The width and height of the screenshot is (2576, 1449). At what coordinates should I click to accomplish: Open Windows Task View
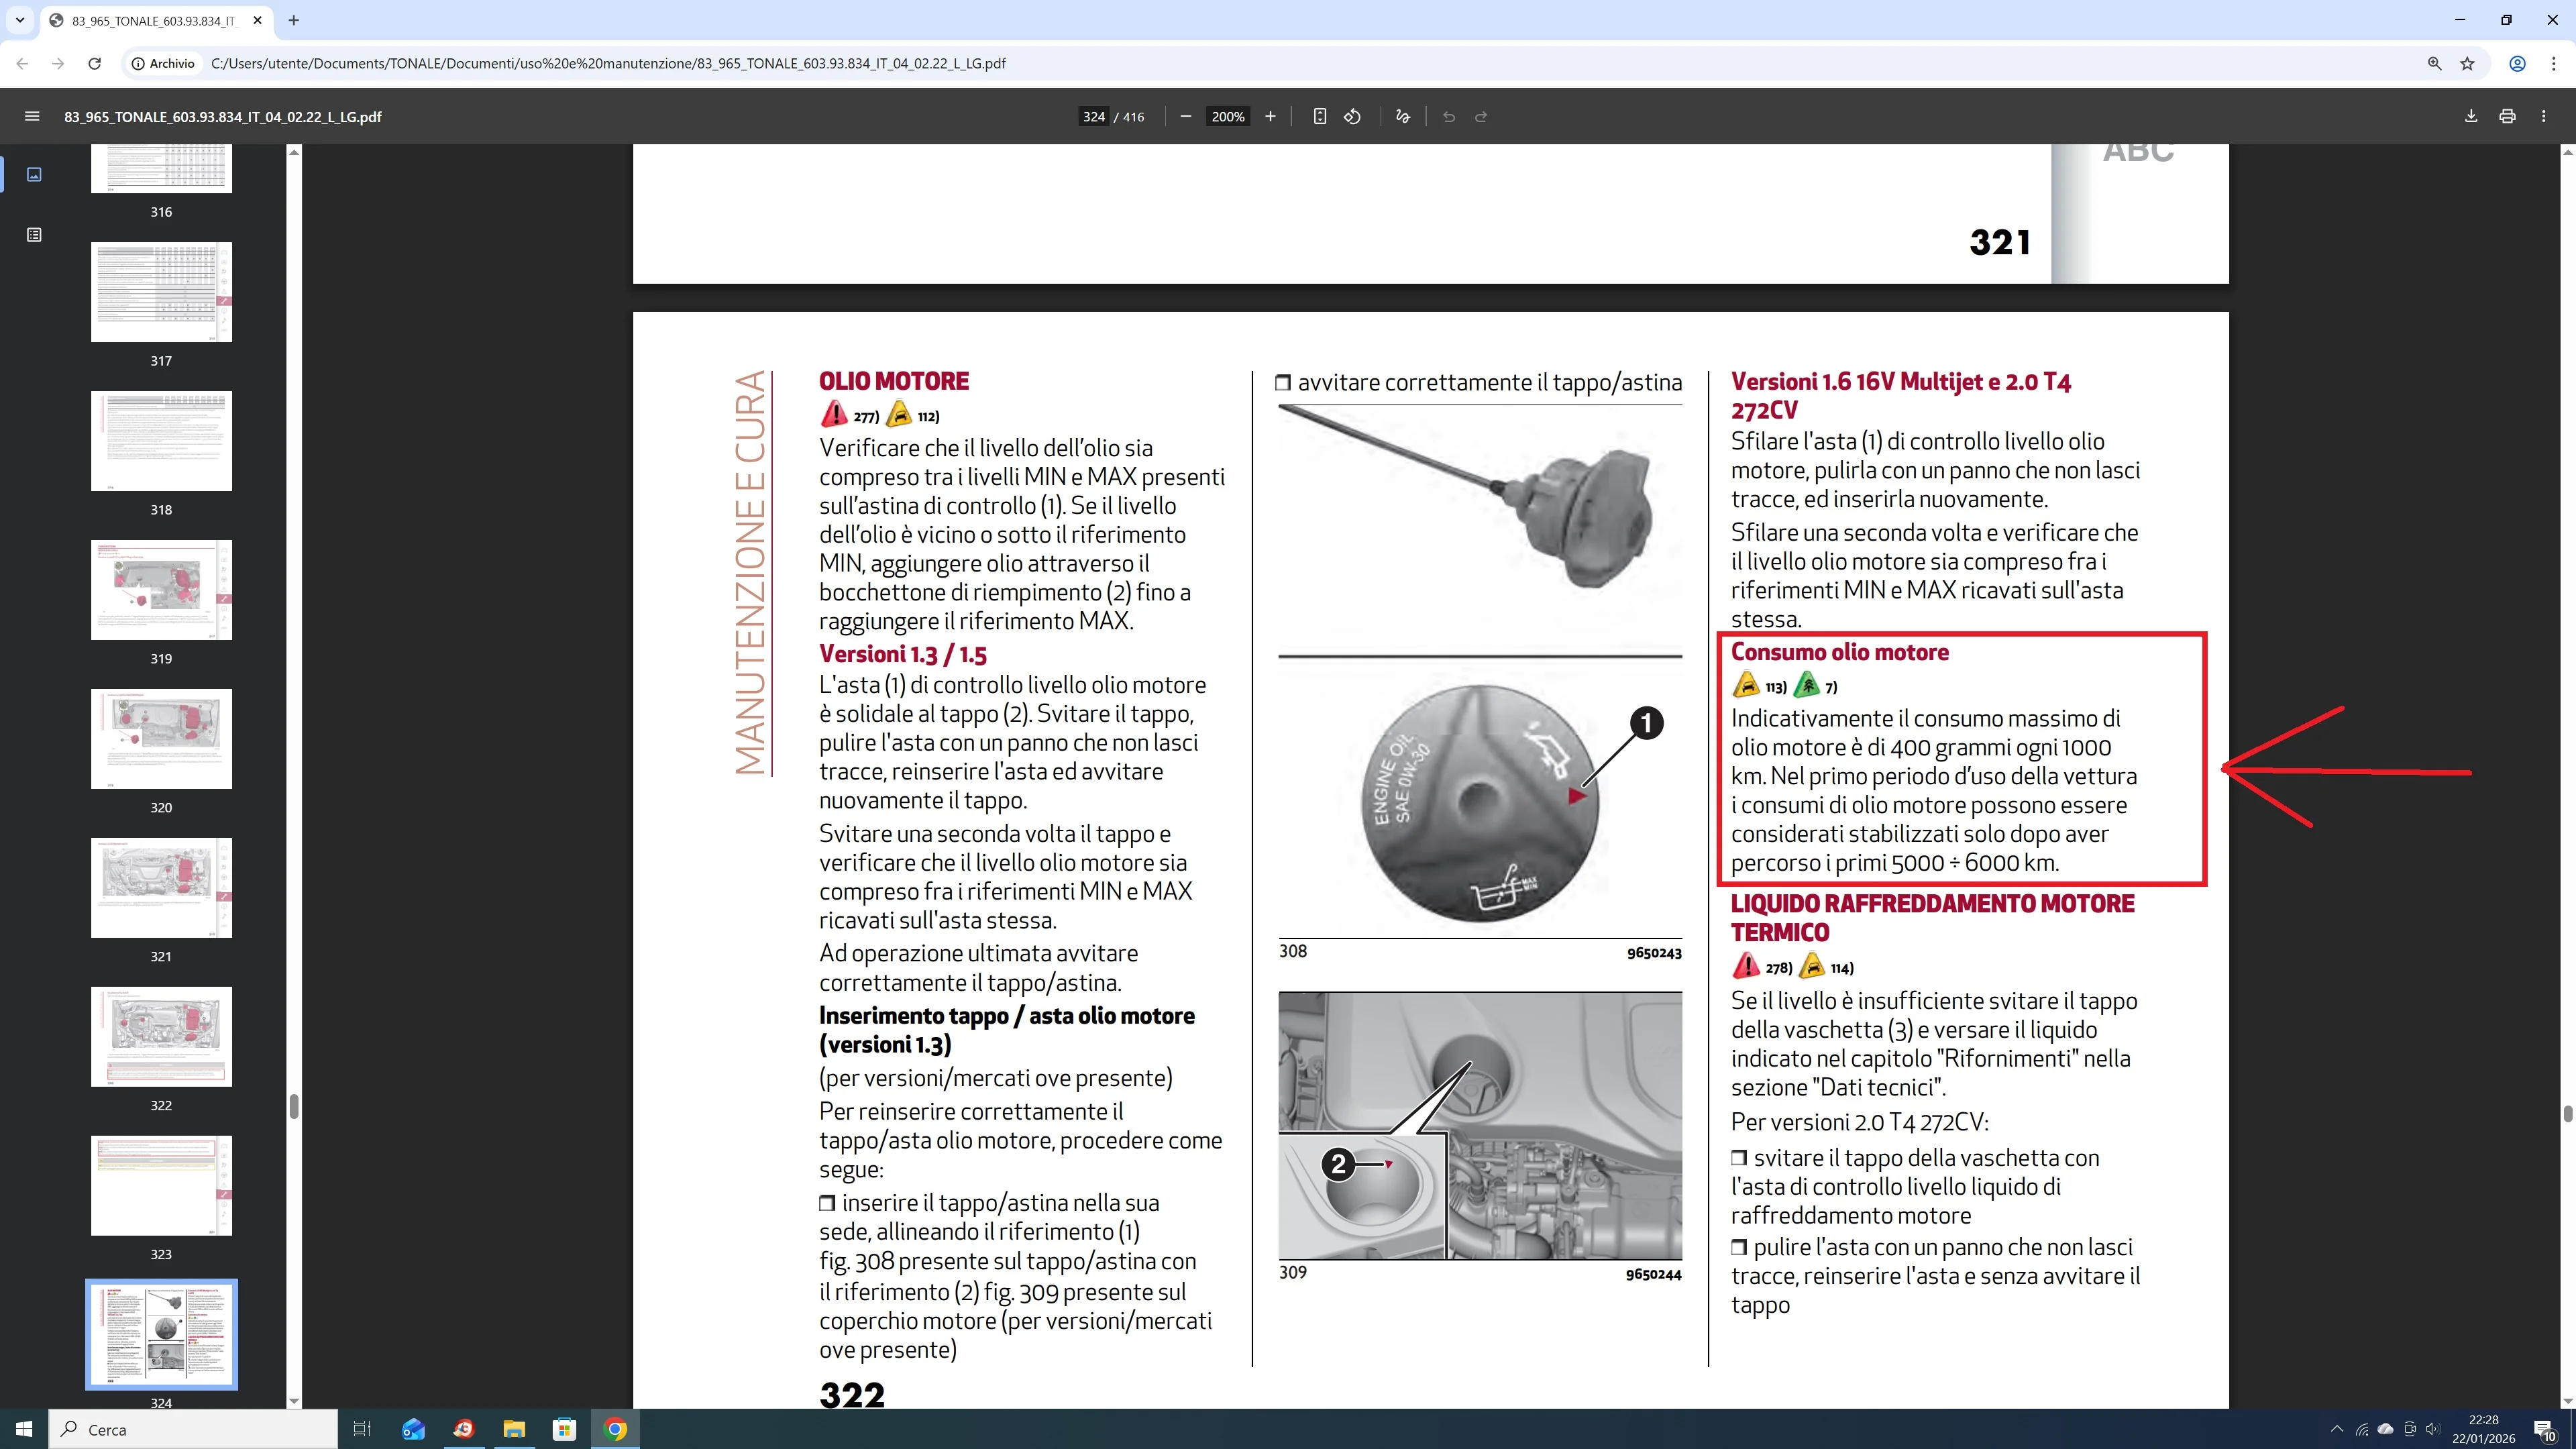pyautogui.click(x=362, y=1429)
